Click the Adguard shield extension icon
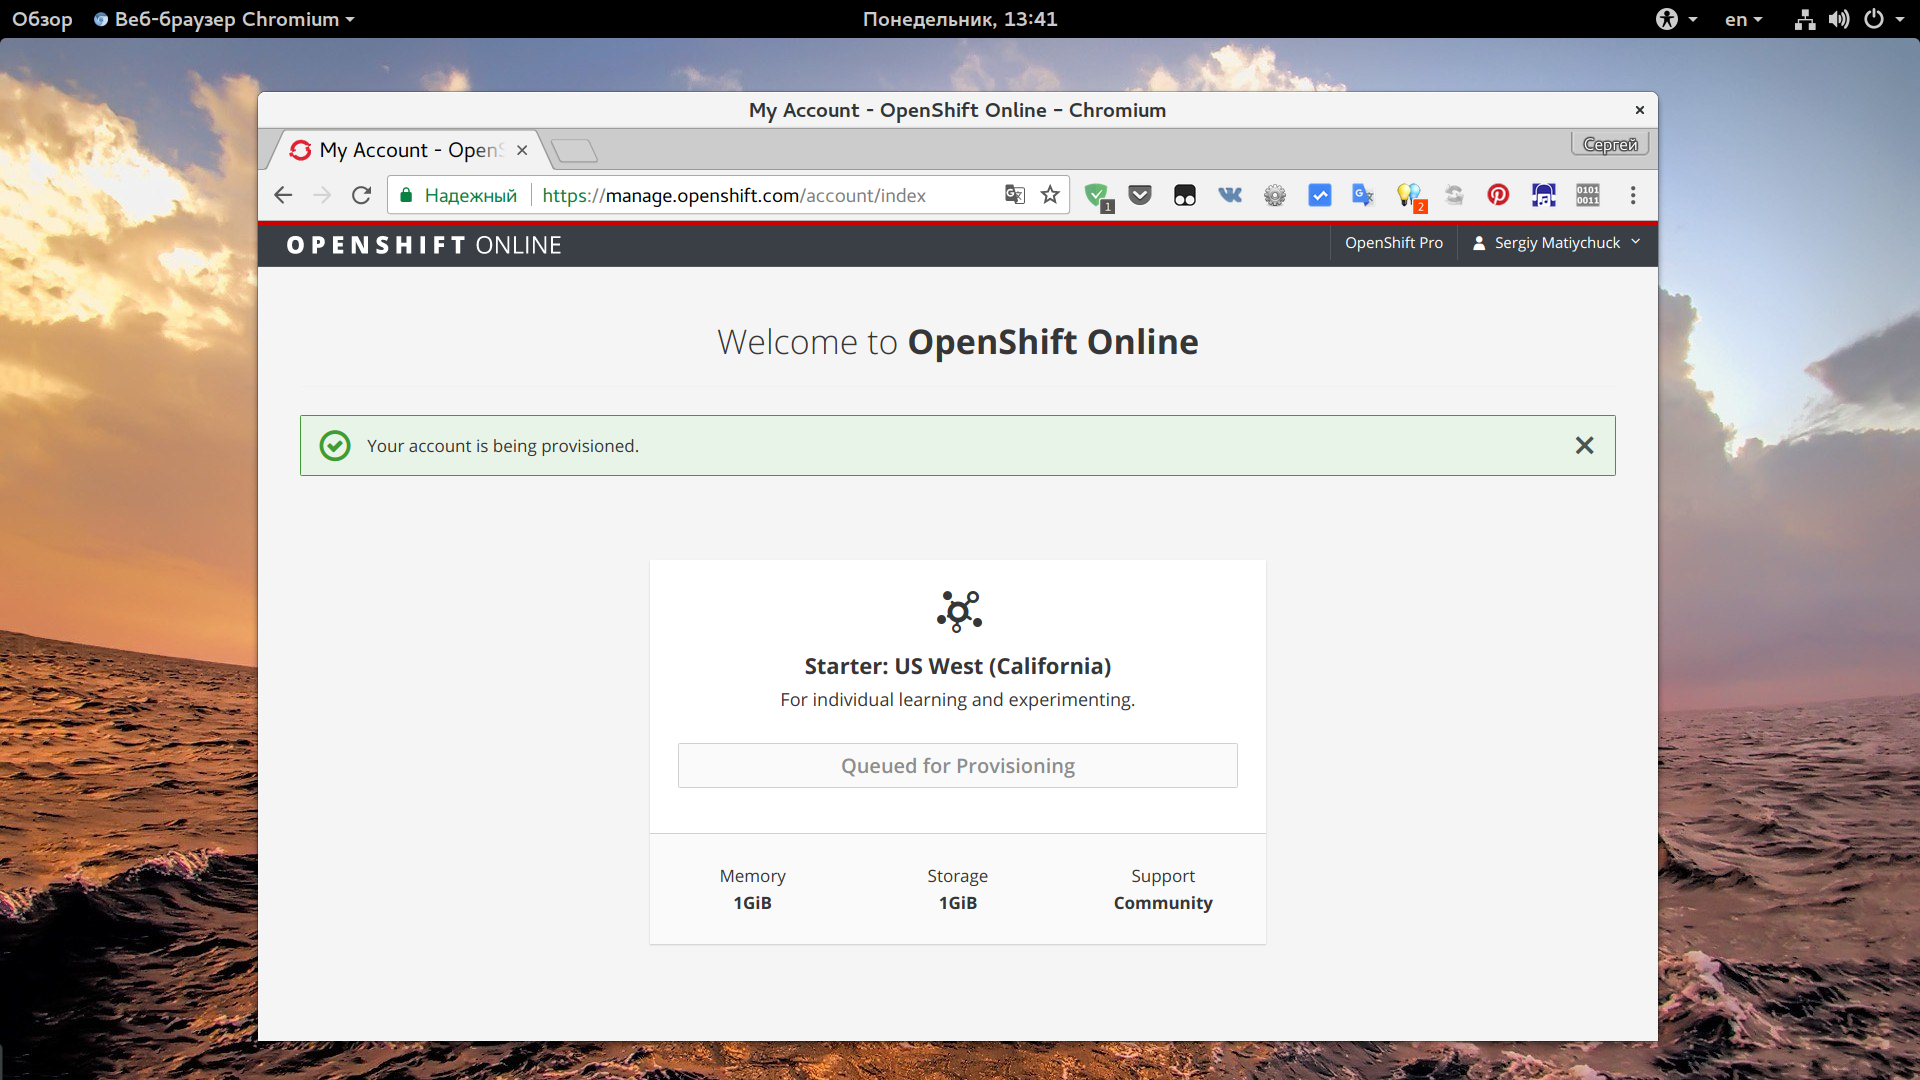1920x1080 pixels. [x=1096, y=195]
